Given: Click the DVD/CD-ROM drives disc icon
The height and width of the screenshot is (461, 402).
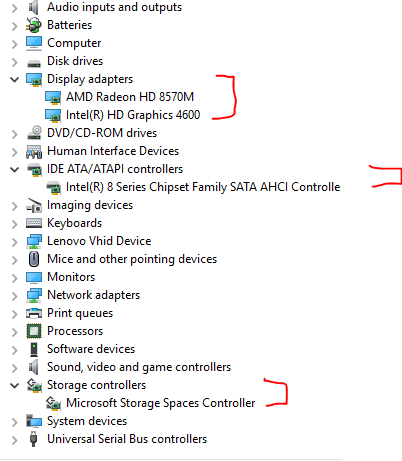Looking at the screenshot, I should (34, 133).
